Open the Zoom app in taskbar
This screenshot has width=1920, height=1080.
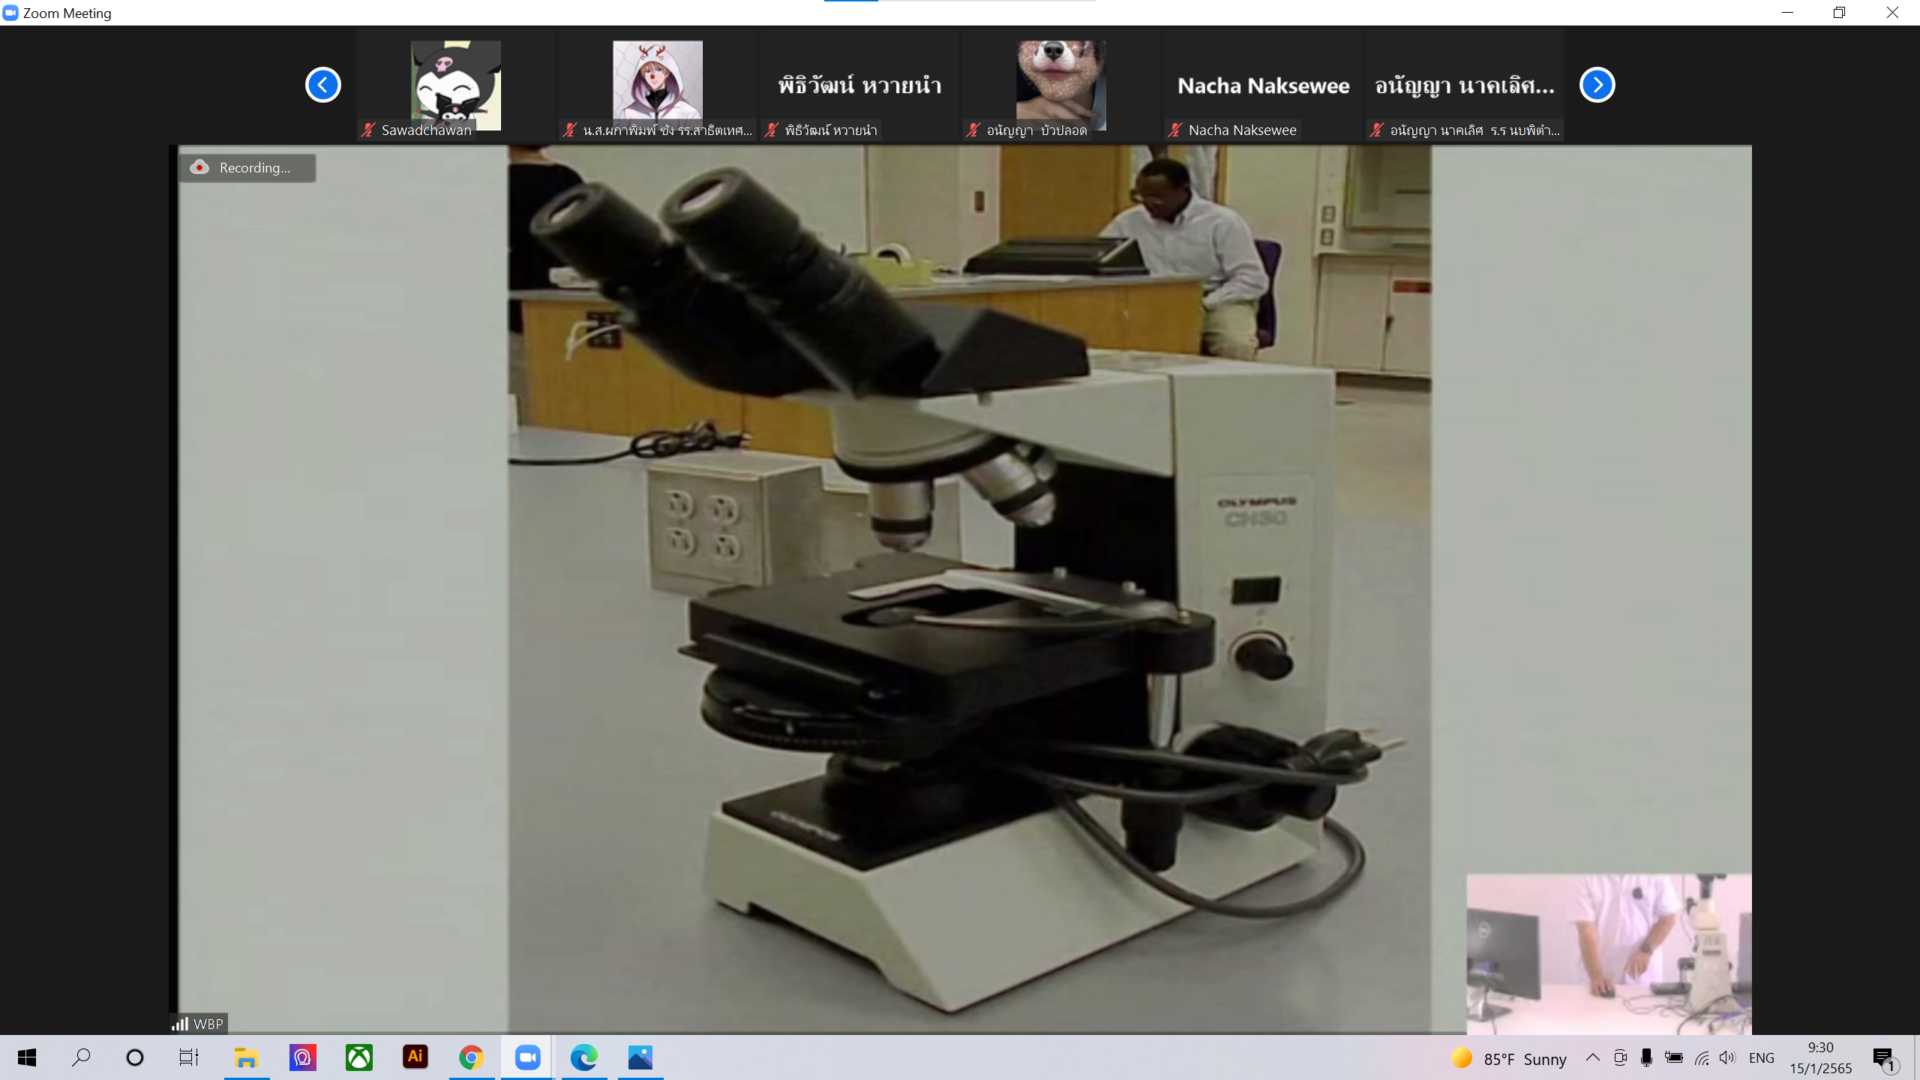(527, 1057)
